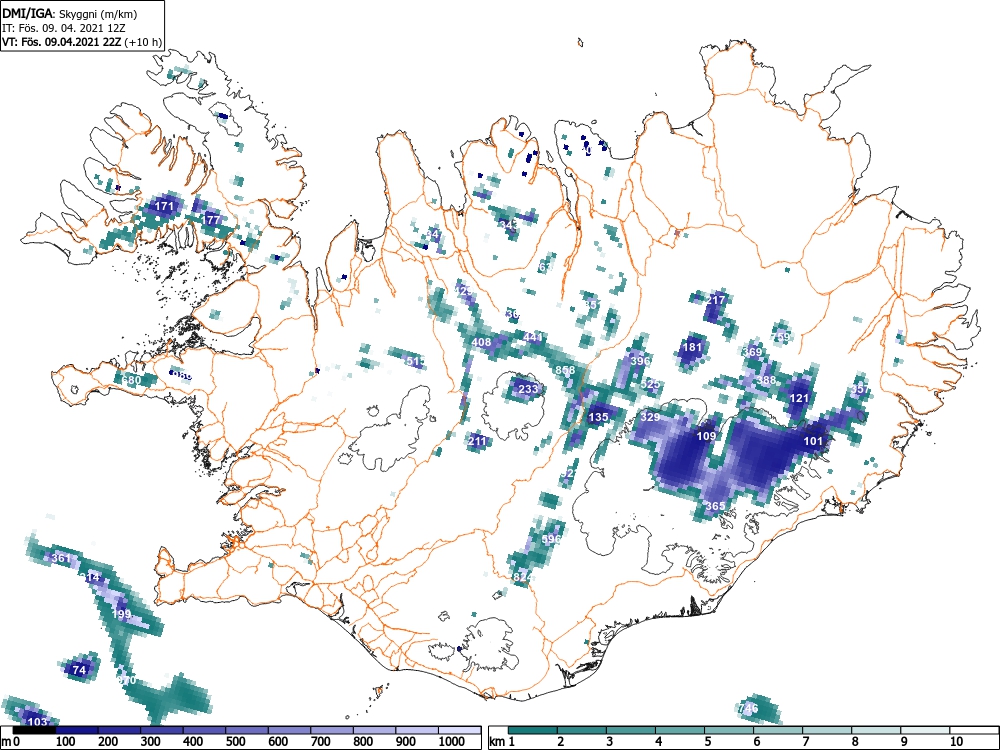Click the 135 value label on the map

click(x=598, y=417)
